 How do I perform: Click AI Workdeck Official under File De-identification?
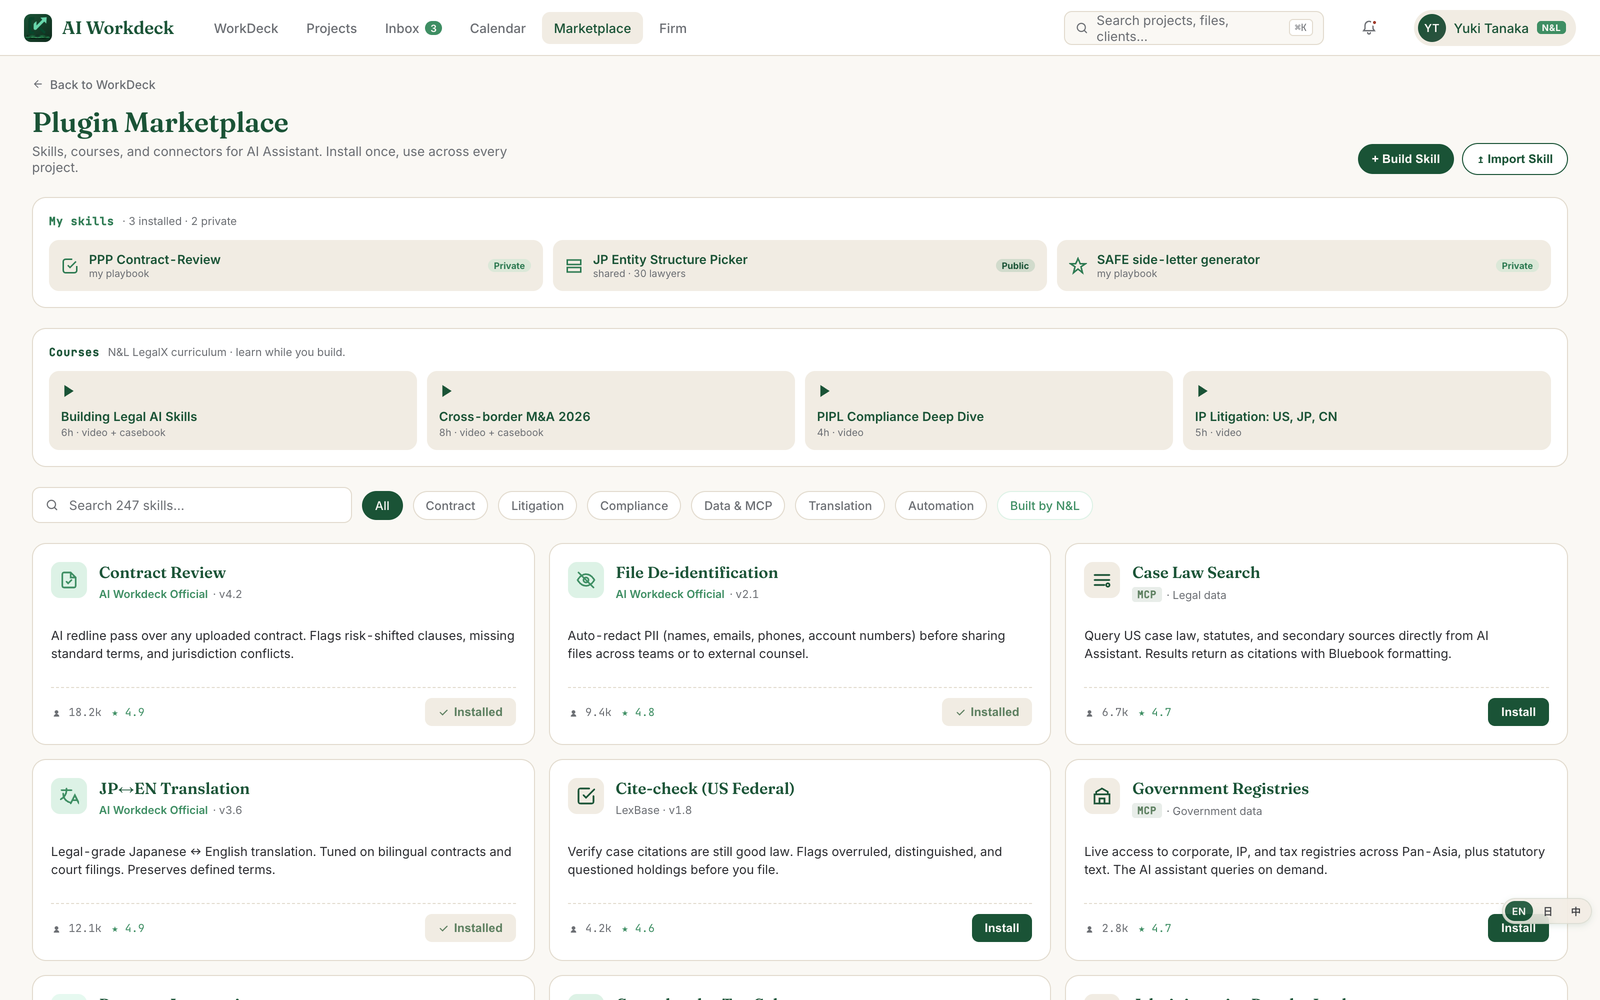tap(670, 594)
